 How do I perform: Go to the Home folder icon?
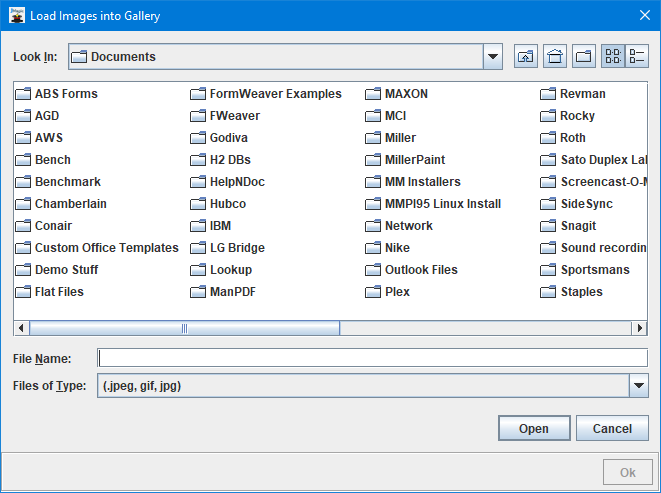pyautogui.click(x=555, y=57)
